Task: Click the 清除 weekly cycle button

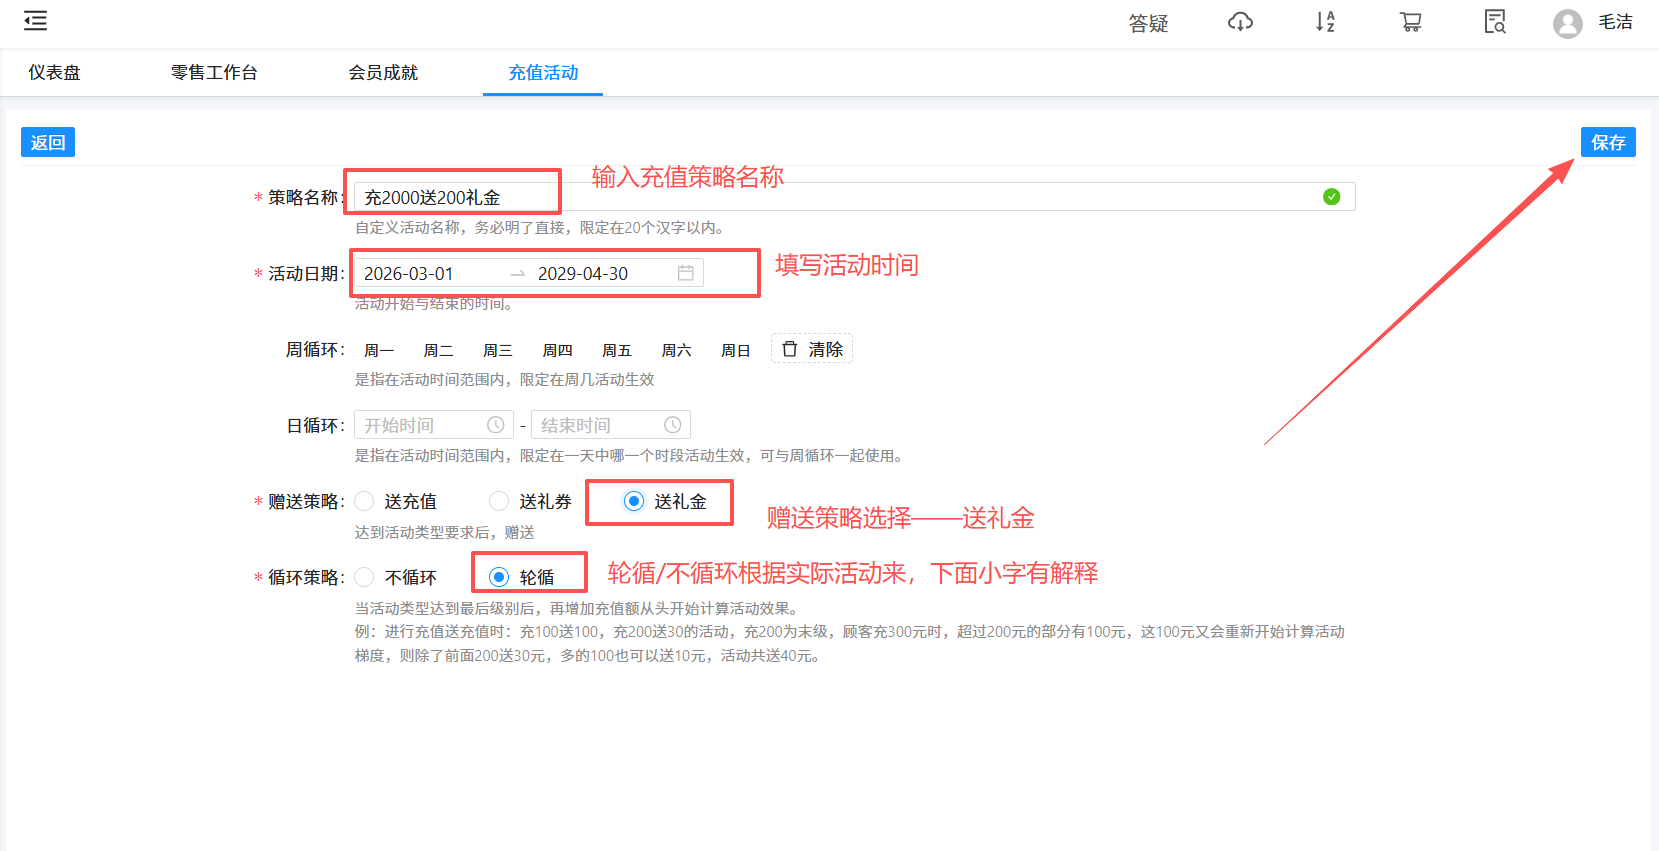Action: pyautogui.click(x=812, y=349)
